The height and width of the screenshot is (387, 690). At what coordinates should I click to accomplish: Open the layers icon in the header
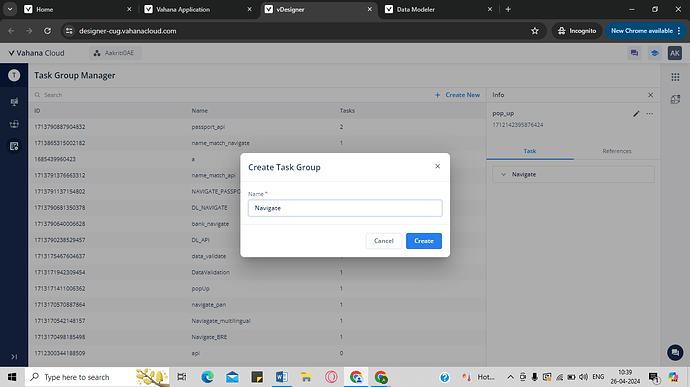[654, 53]
